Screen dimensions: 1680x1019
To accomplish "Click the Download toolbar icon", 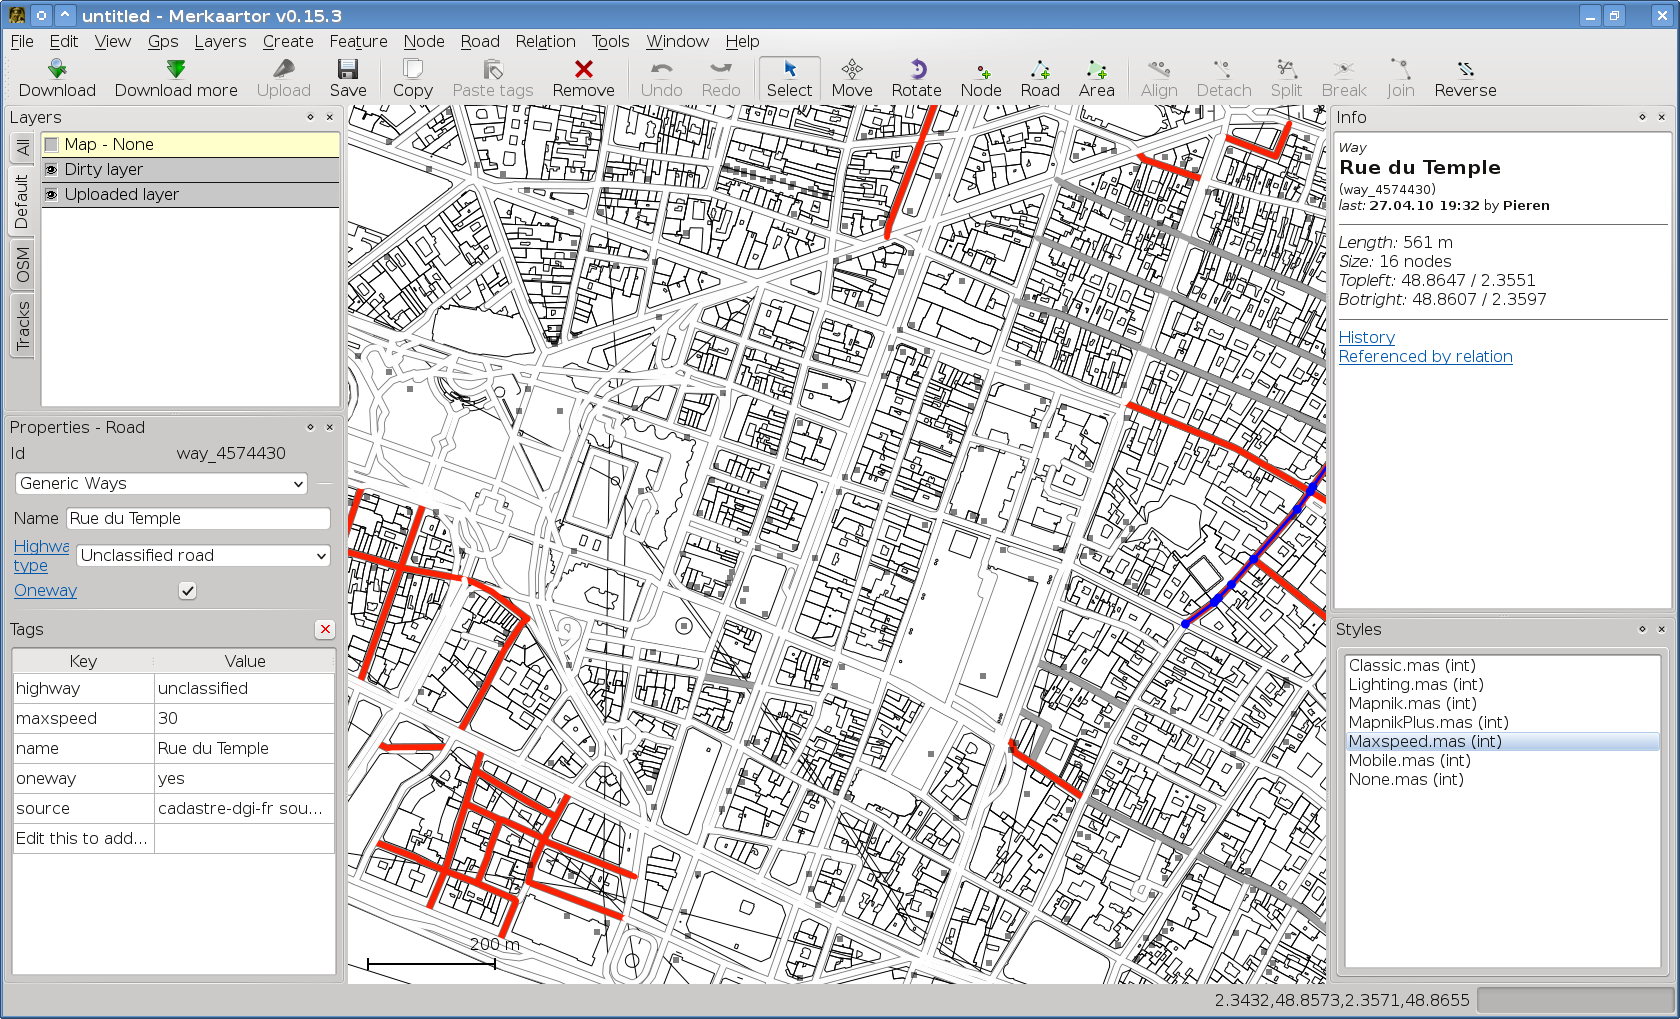I will coord(57,70).
